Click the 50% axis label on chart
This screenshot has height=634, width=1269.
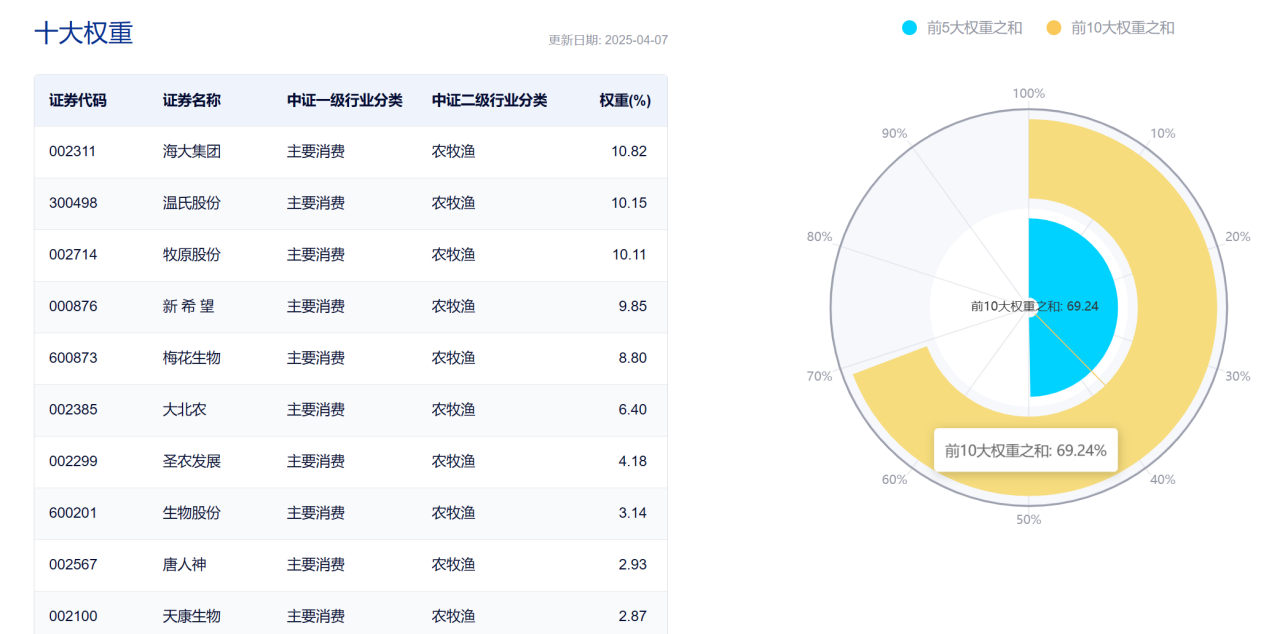[1029, 520]
